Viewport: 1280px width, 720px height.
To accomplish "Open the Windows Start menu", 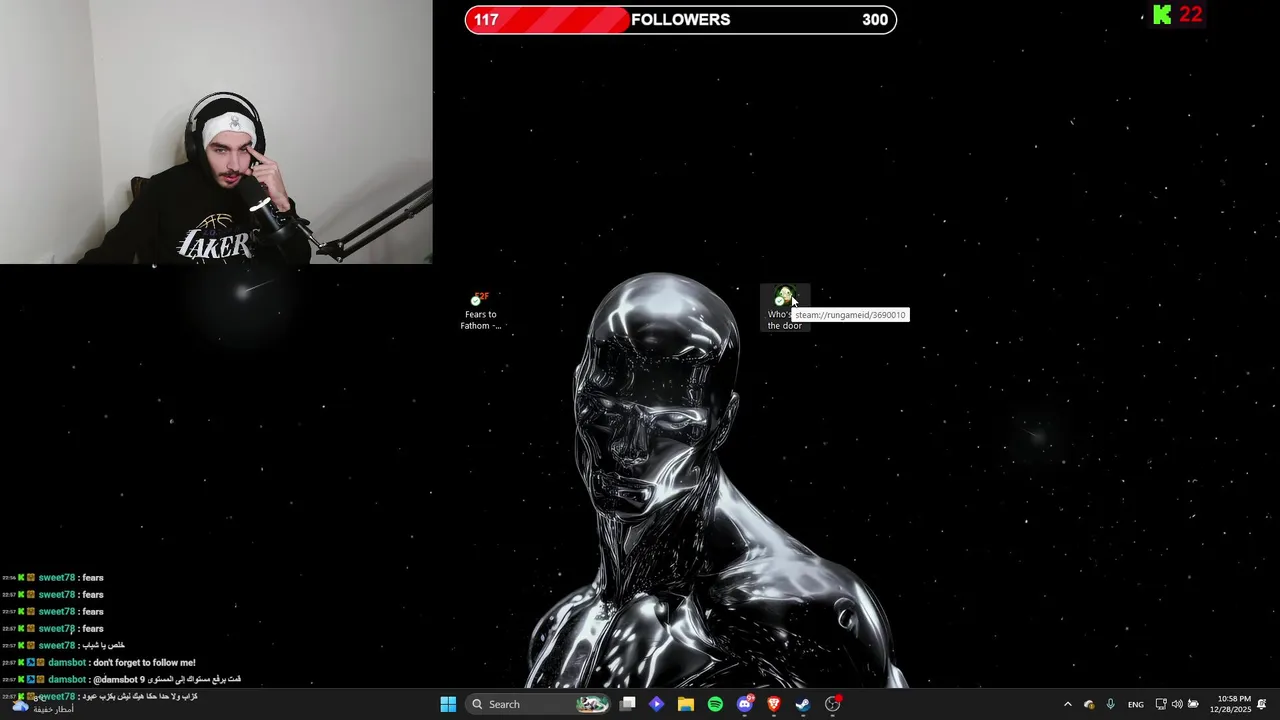I will tap(448, 704).
